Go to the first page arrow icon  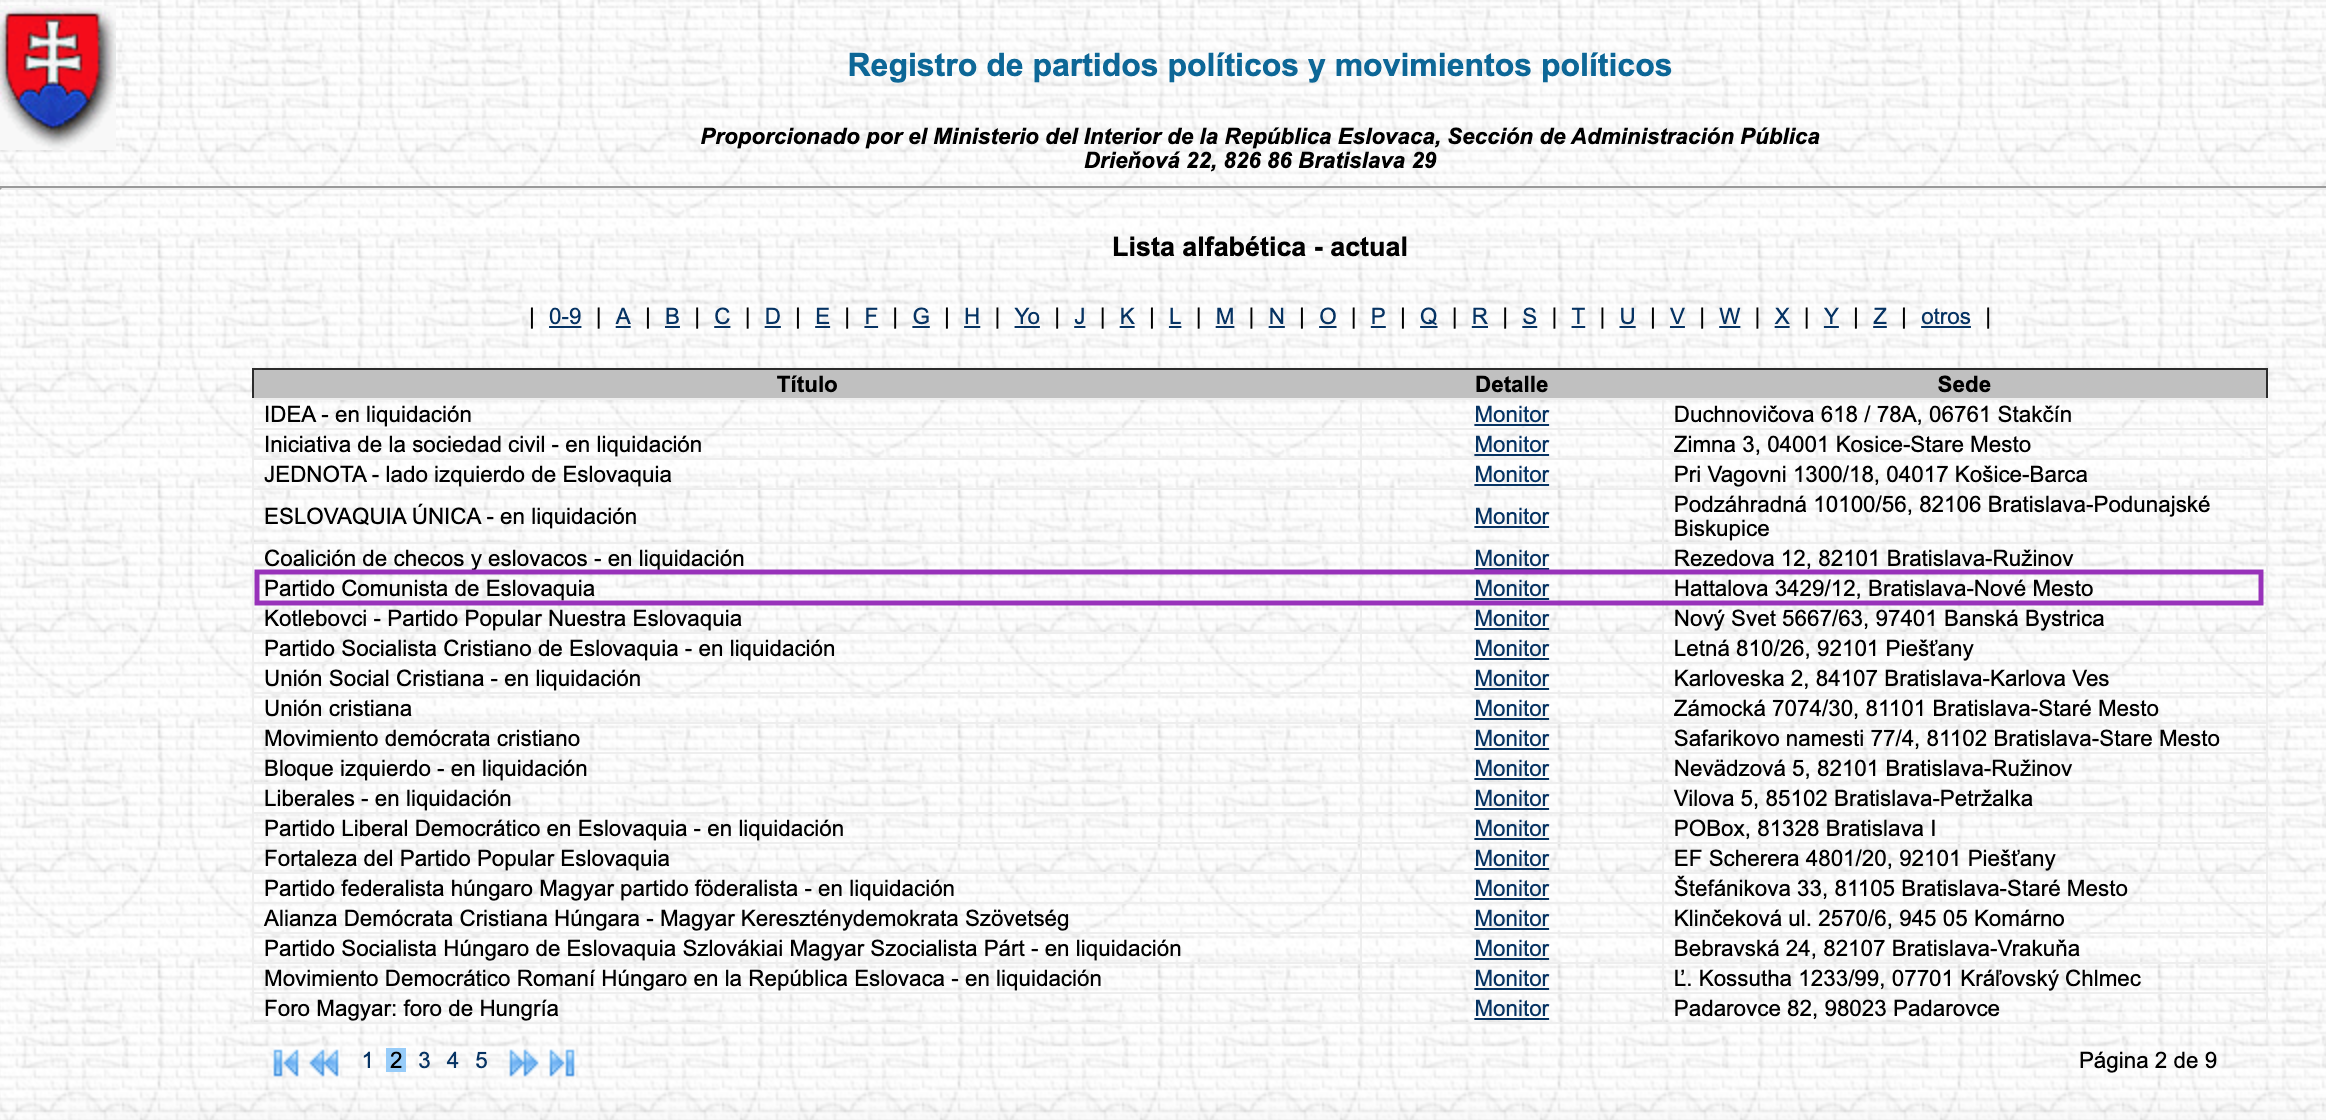pyautogui.click(x=286, y=1062)
